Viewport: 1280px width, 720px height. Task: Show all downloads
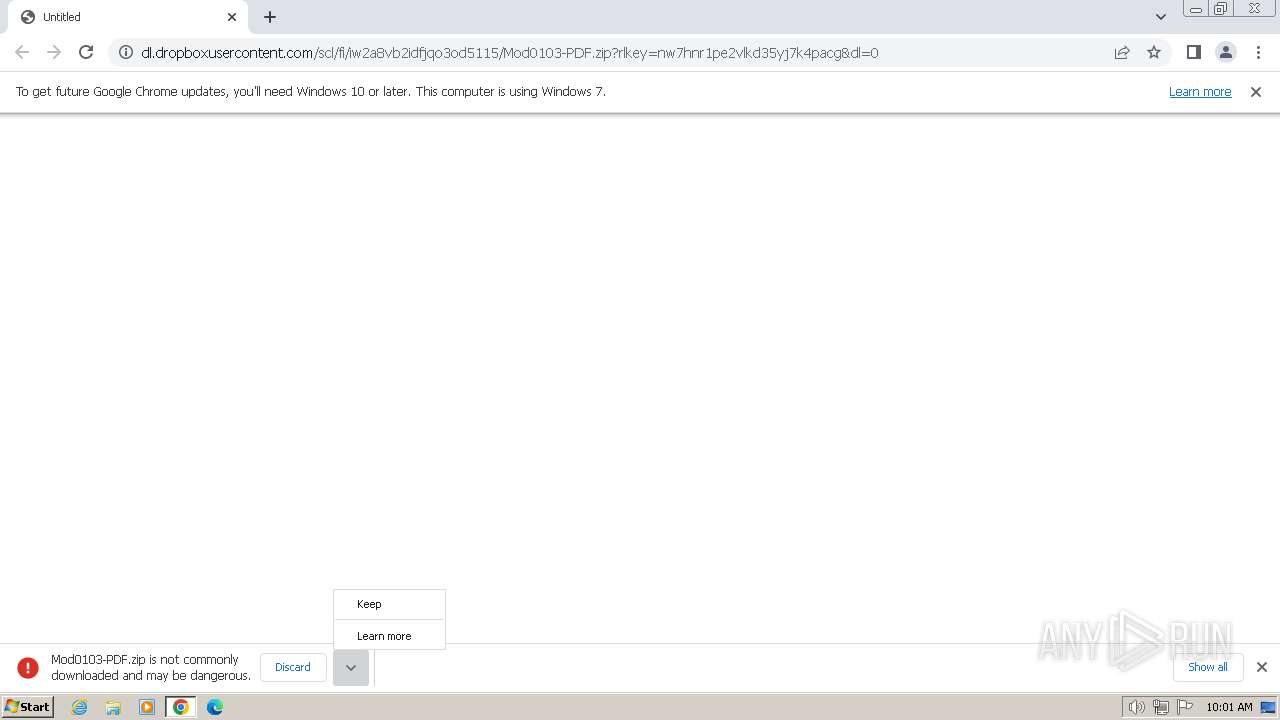(1208, 667)
